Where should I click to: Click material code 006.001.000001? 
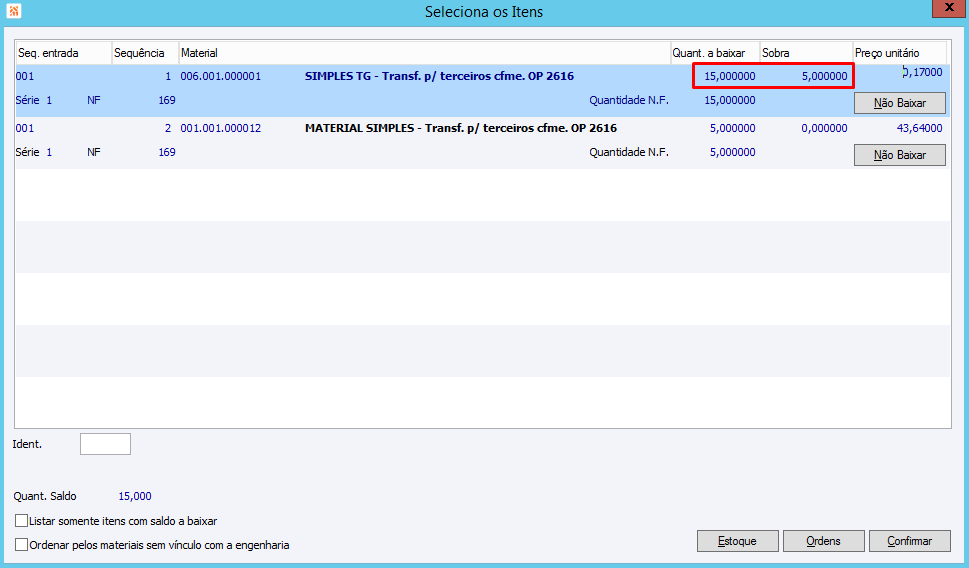pos(221,76)
